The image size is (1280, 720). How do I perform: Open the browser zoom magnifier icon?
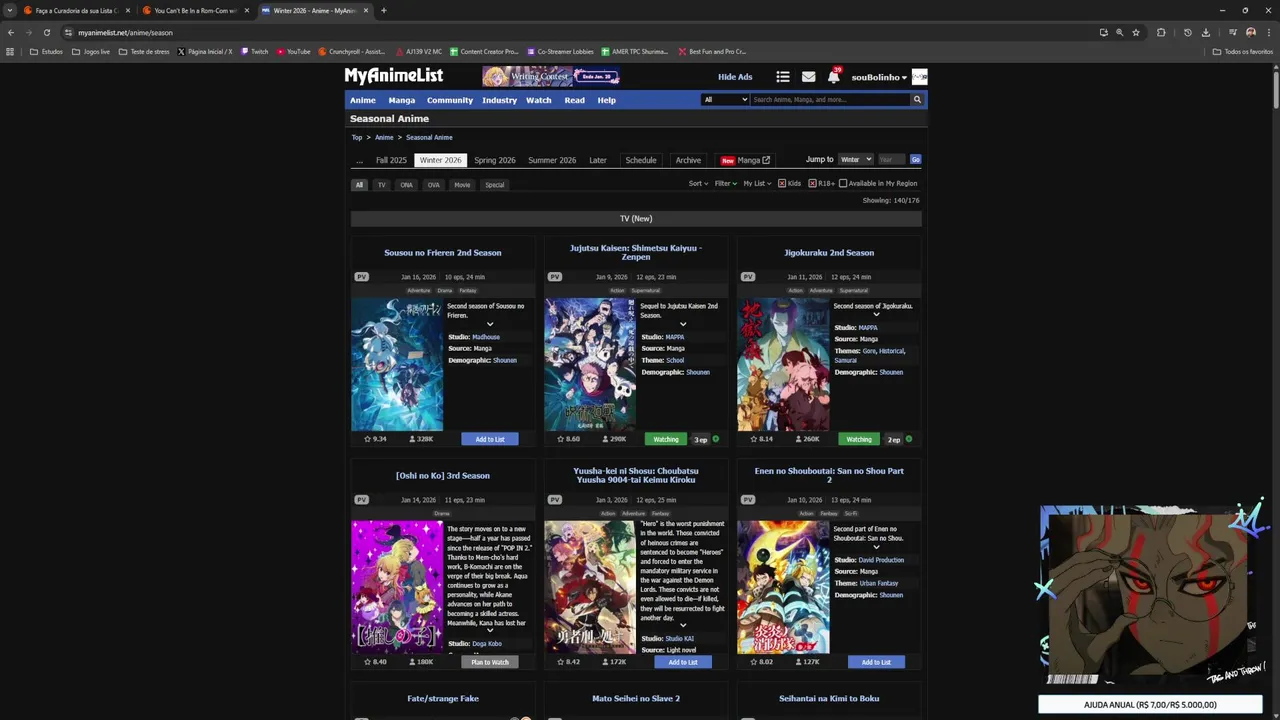pyautogui.click(x=1119, y=32)
